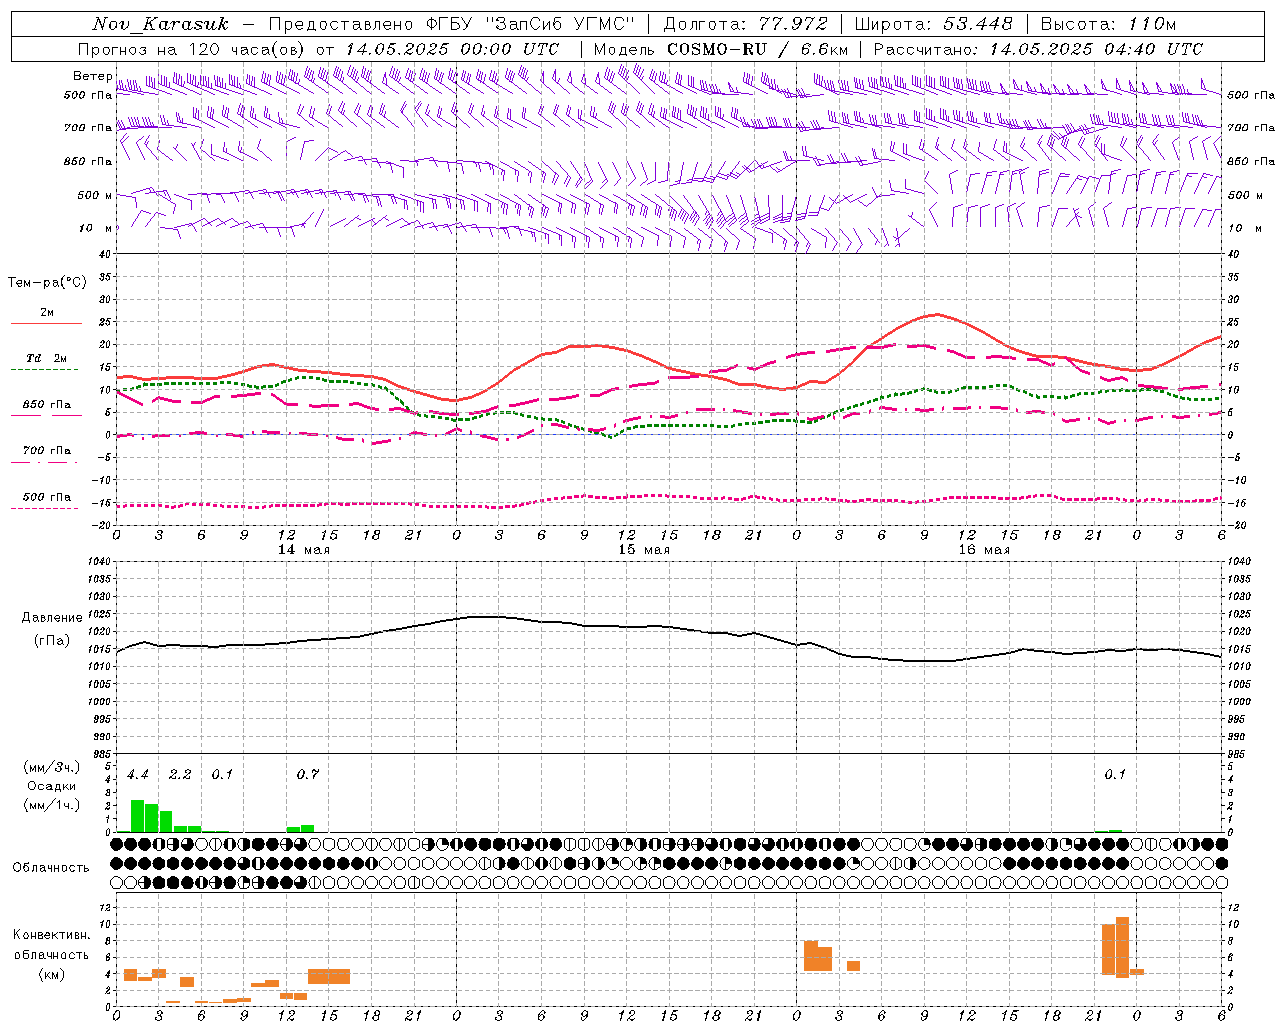Select the 'Модель COSMO-RU / 6.6км' text
Viewport: 1280px width, 1024px height.
click(720, 49)
